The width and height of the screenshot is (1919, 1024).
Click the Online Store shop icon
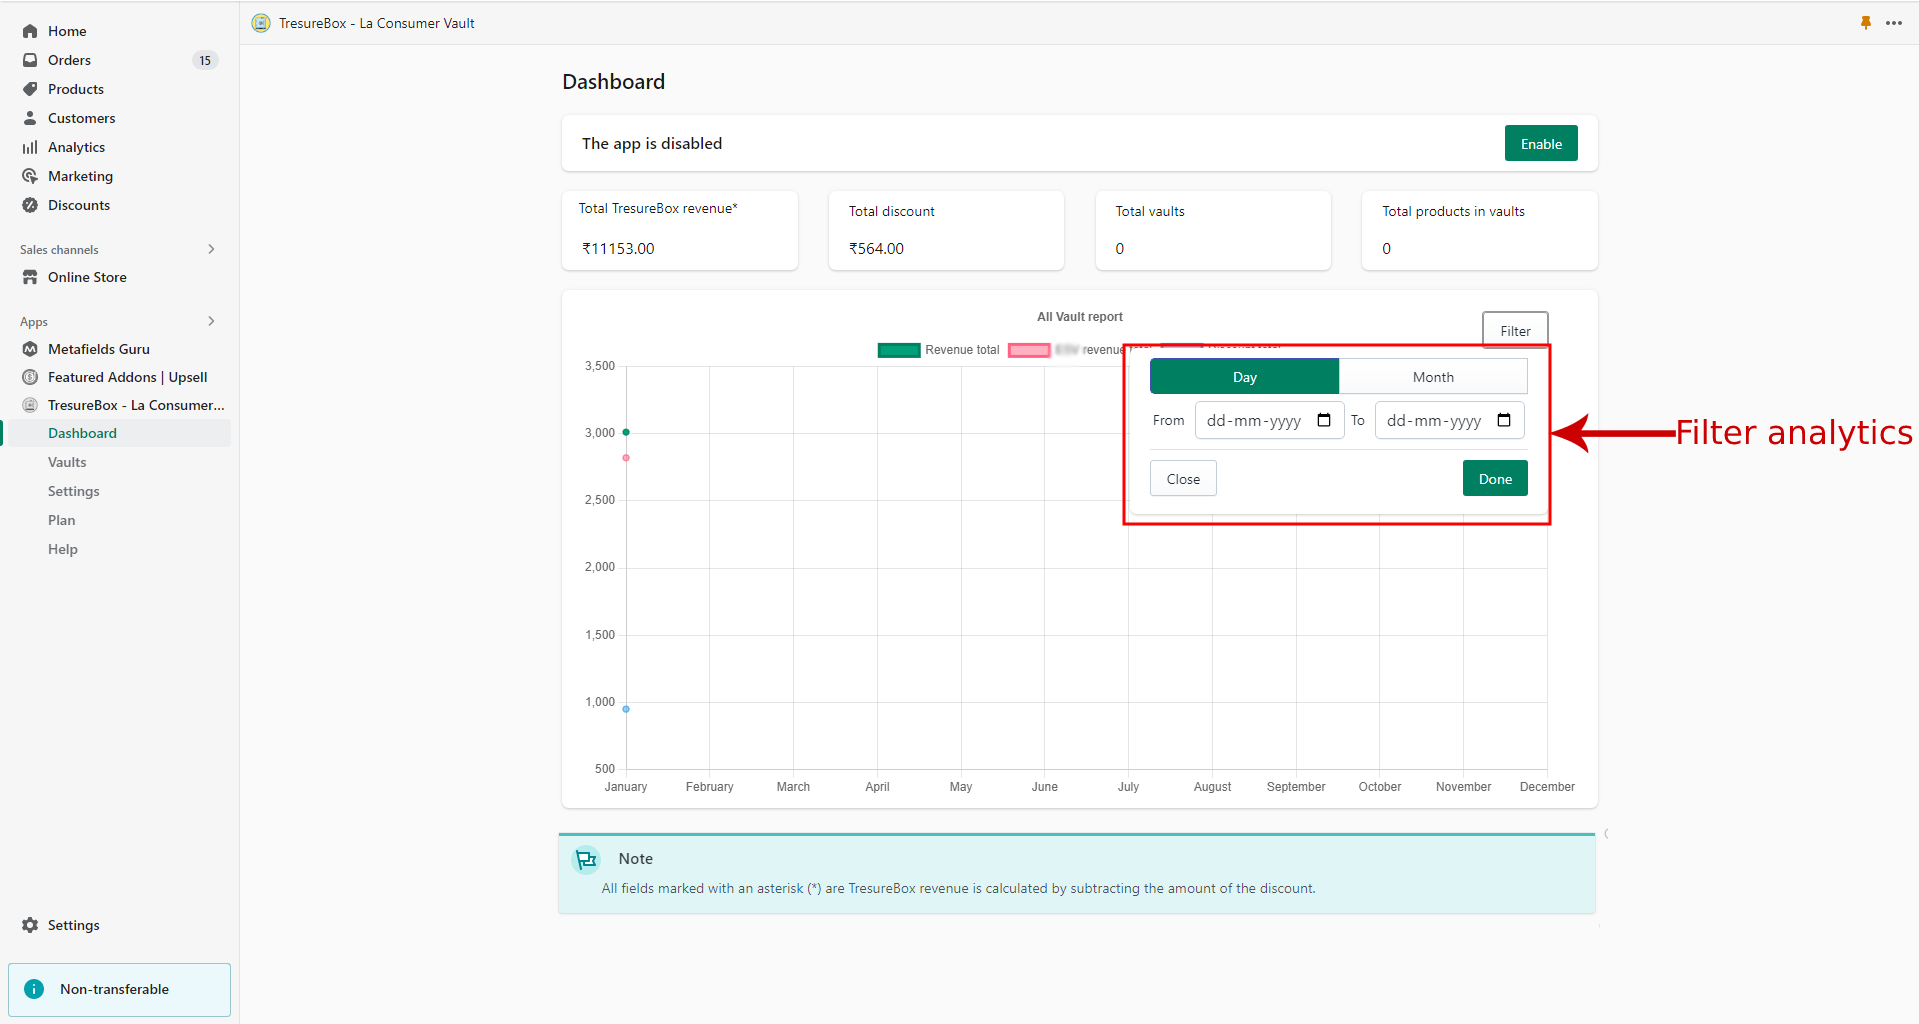[30, 277]
